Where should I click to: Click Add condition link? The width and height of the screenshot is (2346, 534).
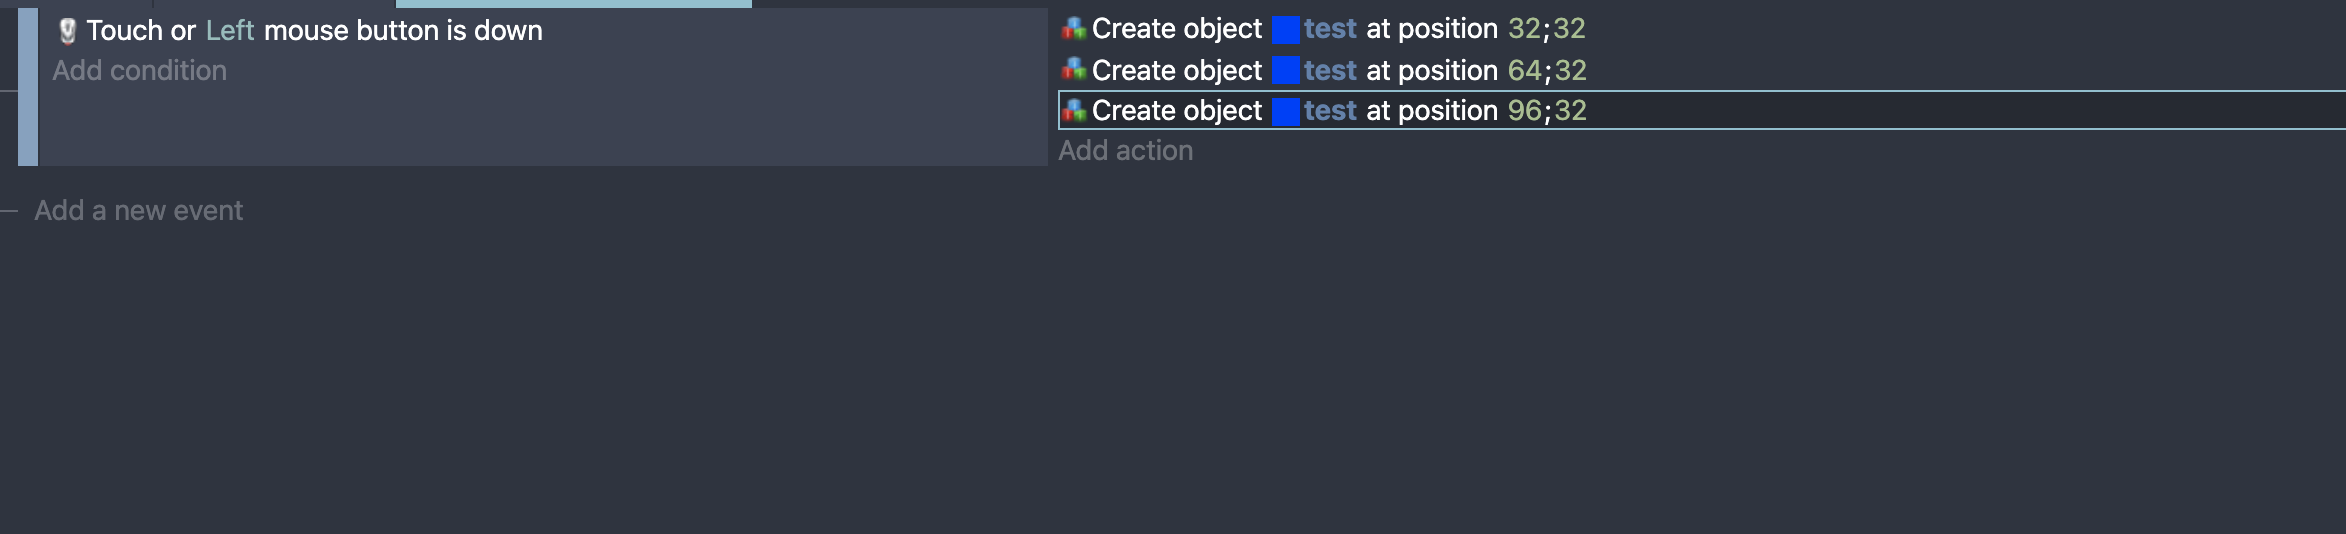139,70
